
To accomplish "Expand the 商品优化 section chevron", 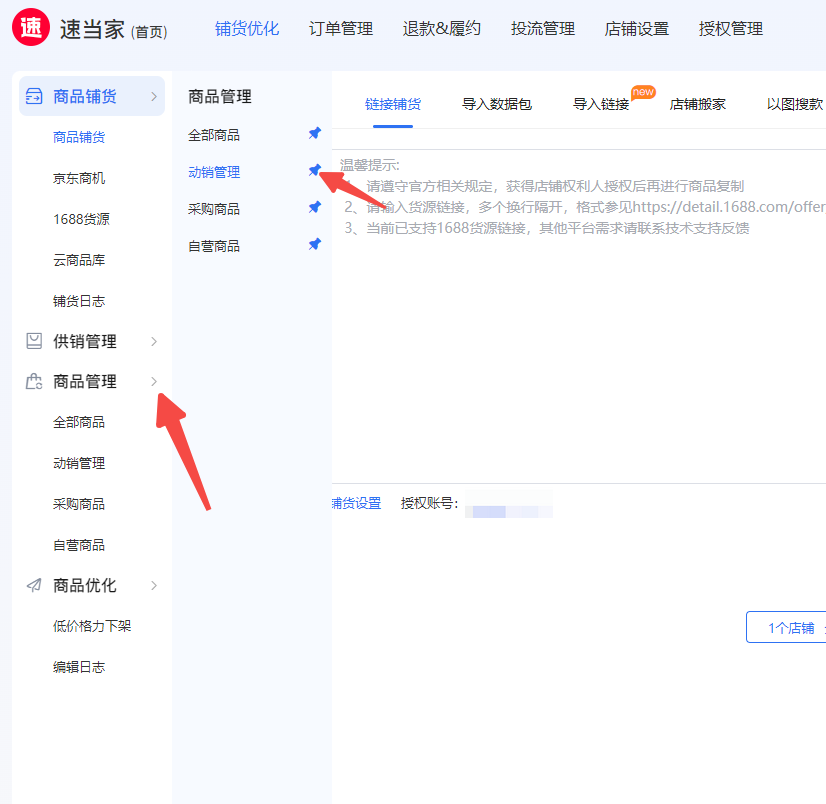I will 154,585.
